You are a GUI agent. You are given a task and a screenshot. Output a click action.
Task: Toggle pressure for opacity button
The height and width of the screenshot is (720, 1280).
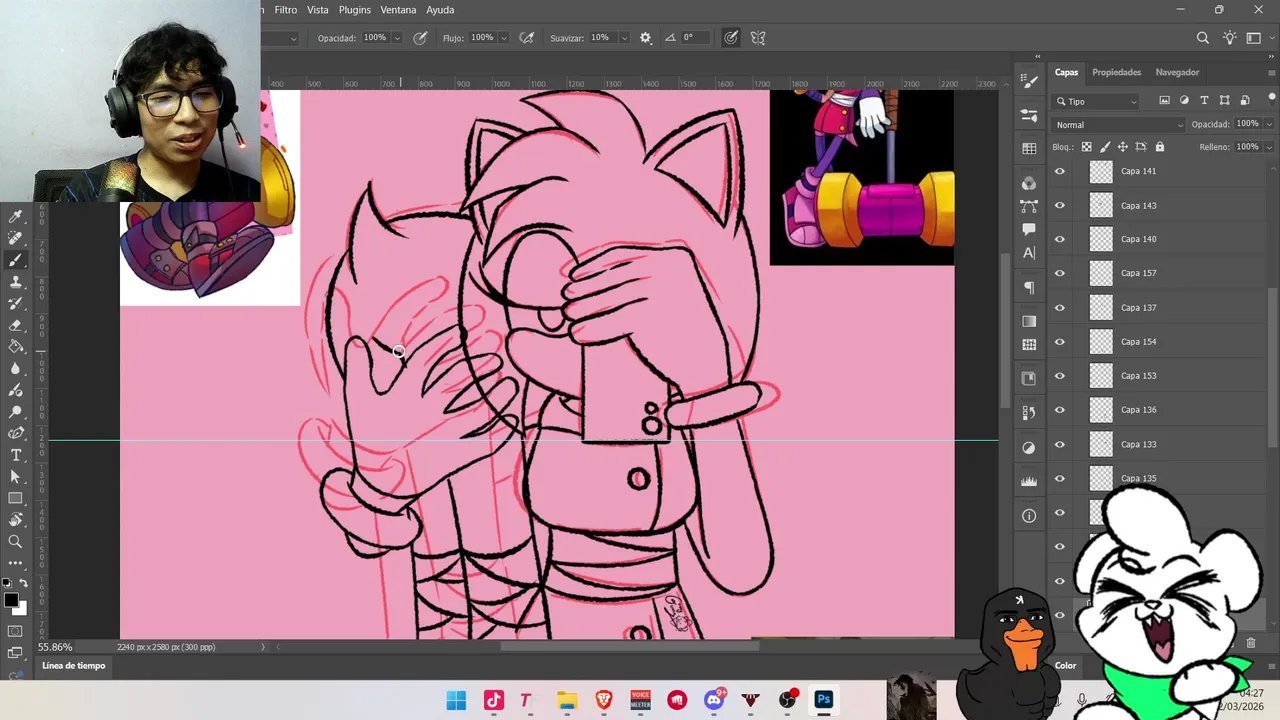click(x=420, y=38)
